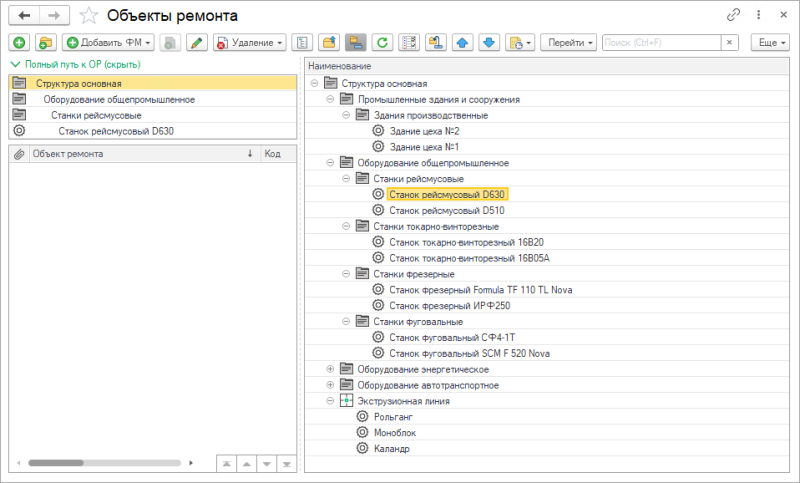
Task: Open the Добавить ФМ dropdown
Action: point(108,42)
